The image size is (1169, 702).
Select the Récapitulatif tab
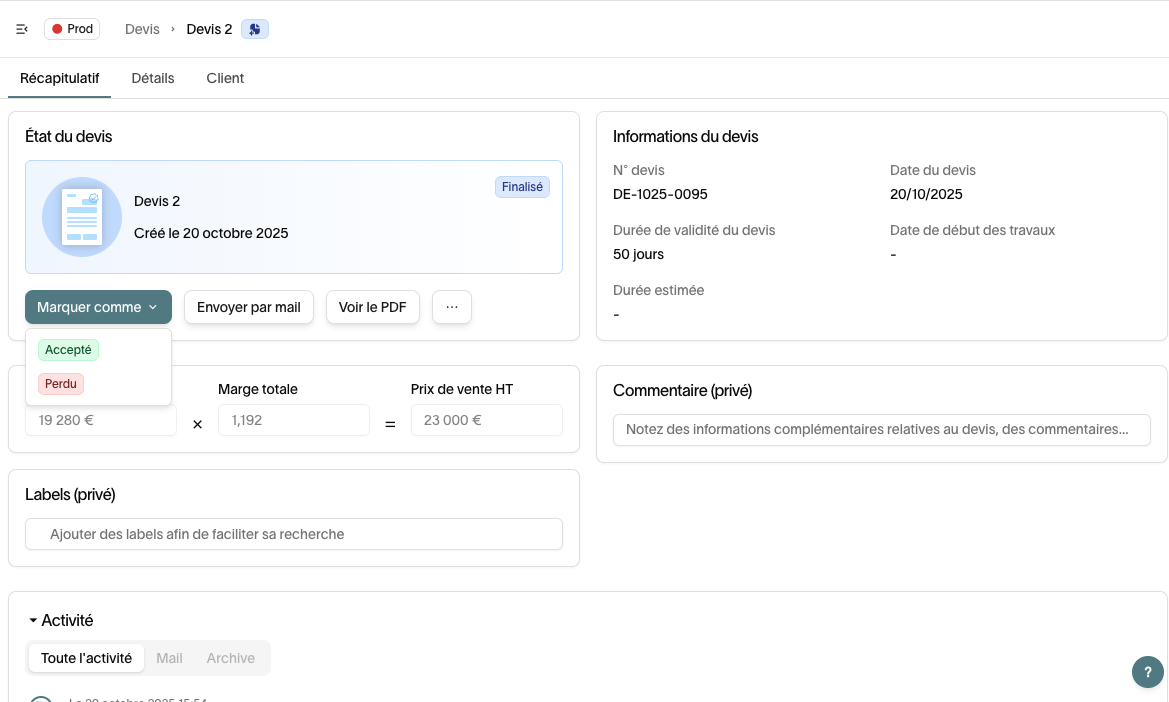coord(60,78)
